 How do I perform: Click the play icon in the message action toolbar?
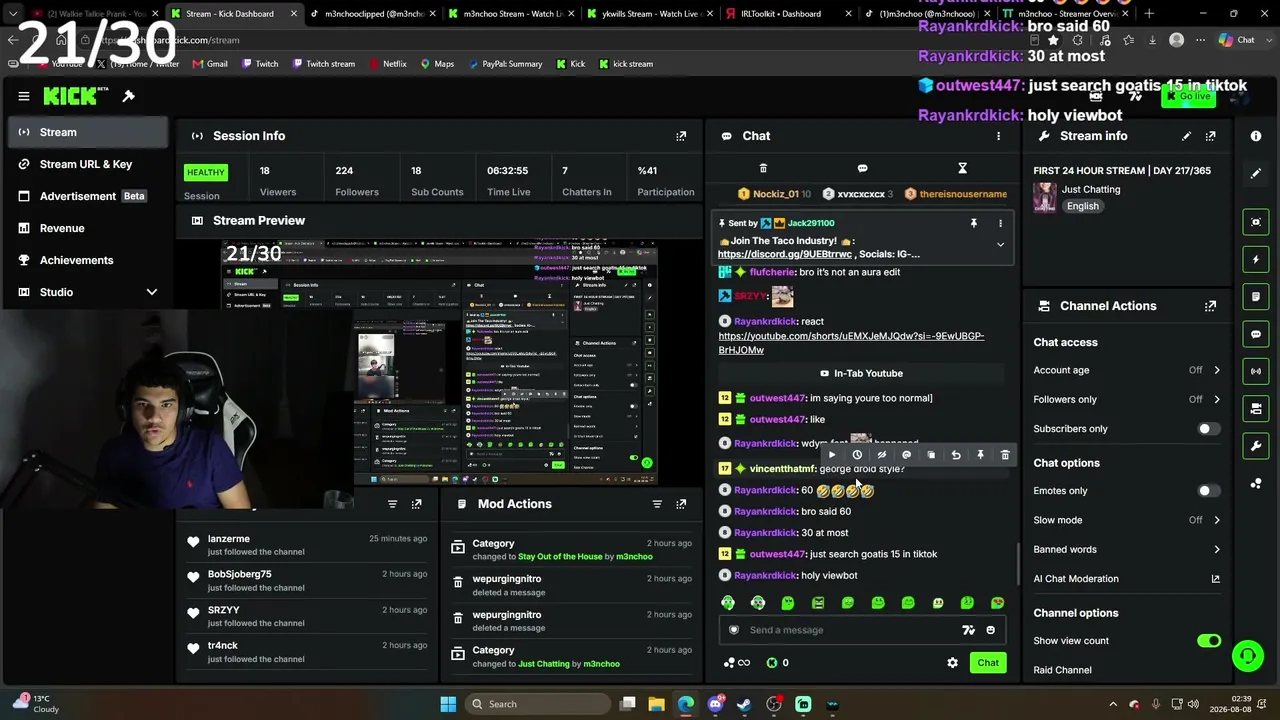point(832,455)
